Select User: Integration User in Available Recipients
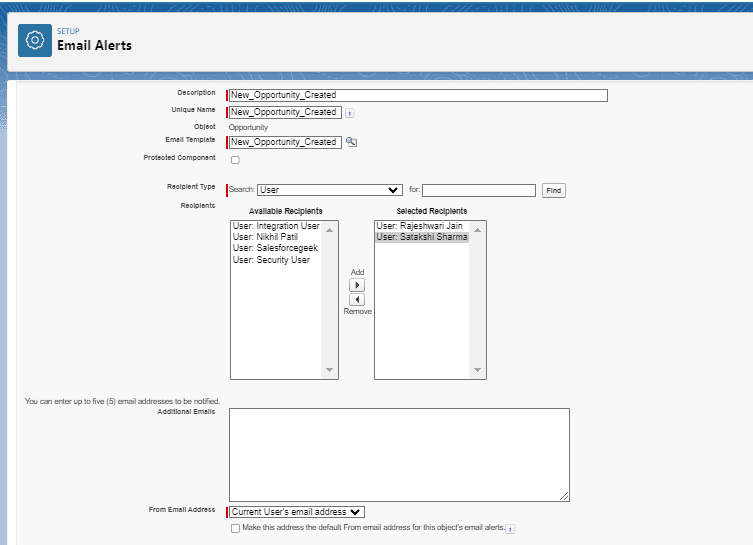Screen dimensions: 753x545 (276, 226)
